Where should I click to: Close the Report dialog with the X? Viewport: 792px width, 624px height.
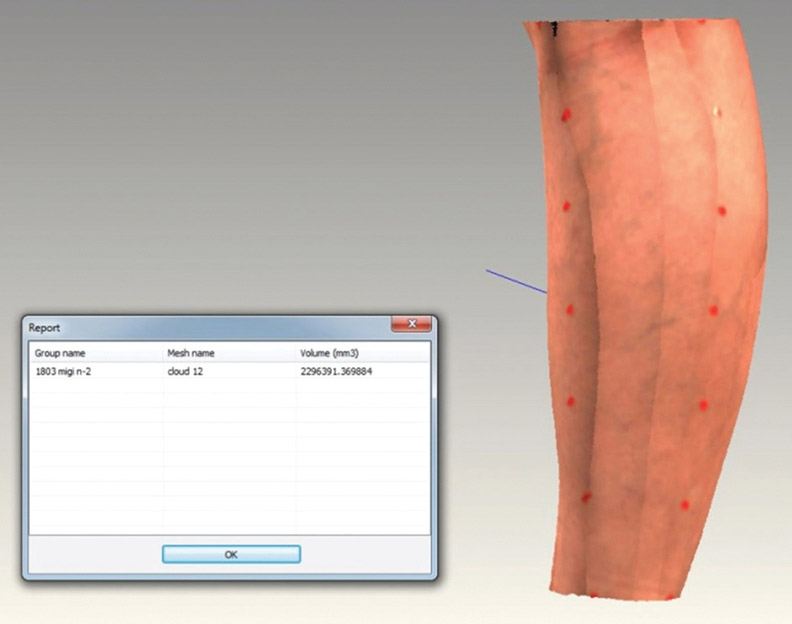412,324
